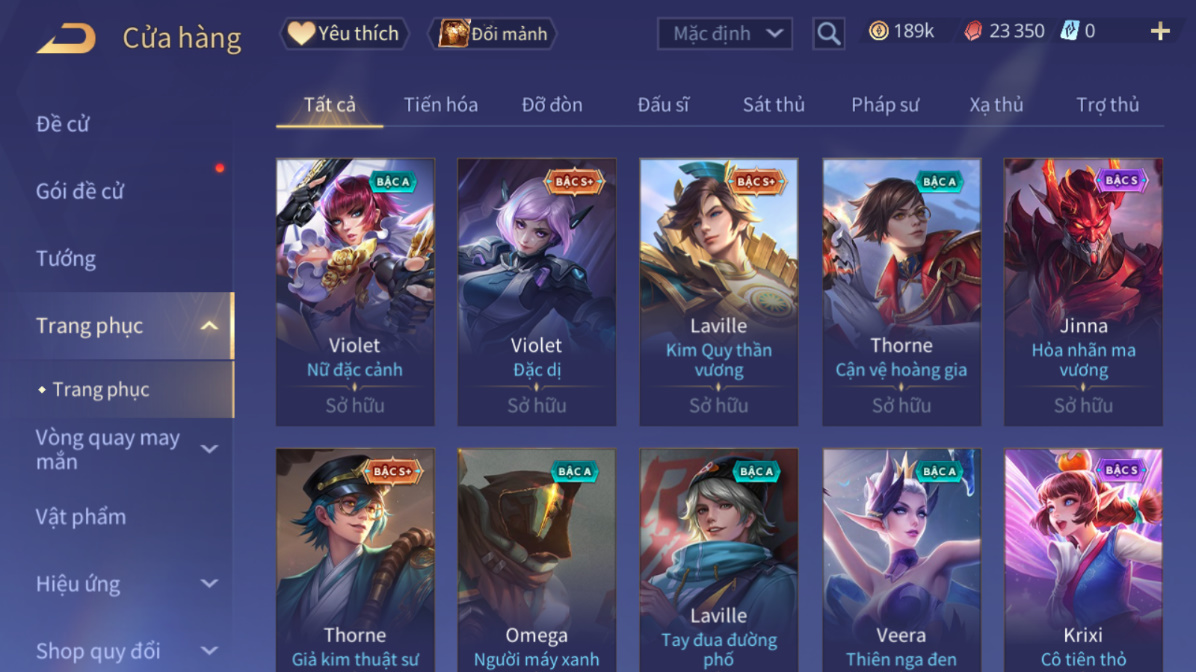The image size is (1196, 672).
Task: Tap the red ruby currency icon
Action: (973, 31)
